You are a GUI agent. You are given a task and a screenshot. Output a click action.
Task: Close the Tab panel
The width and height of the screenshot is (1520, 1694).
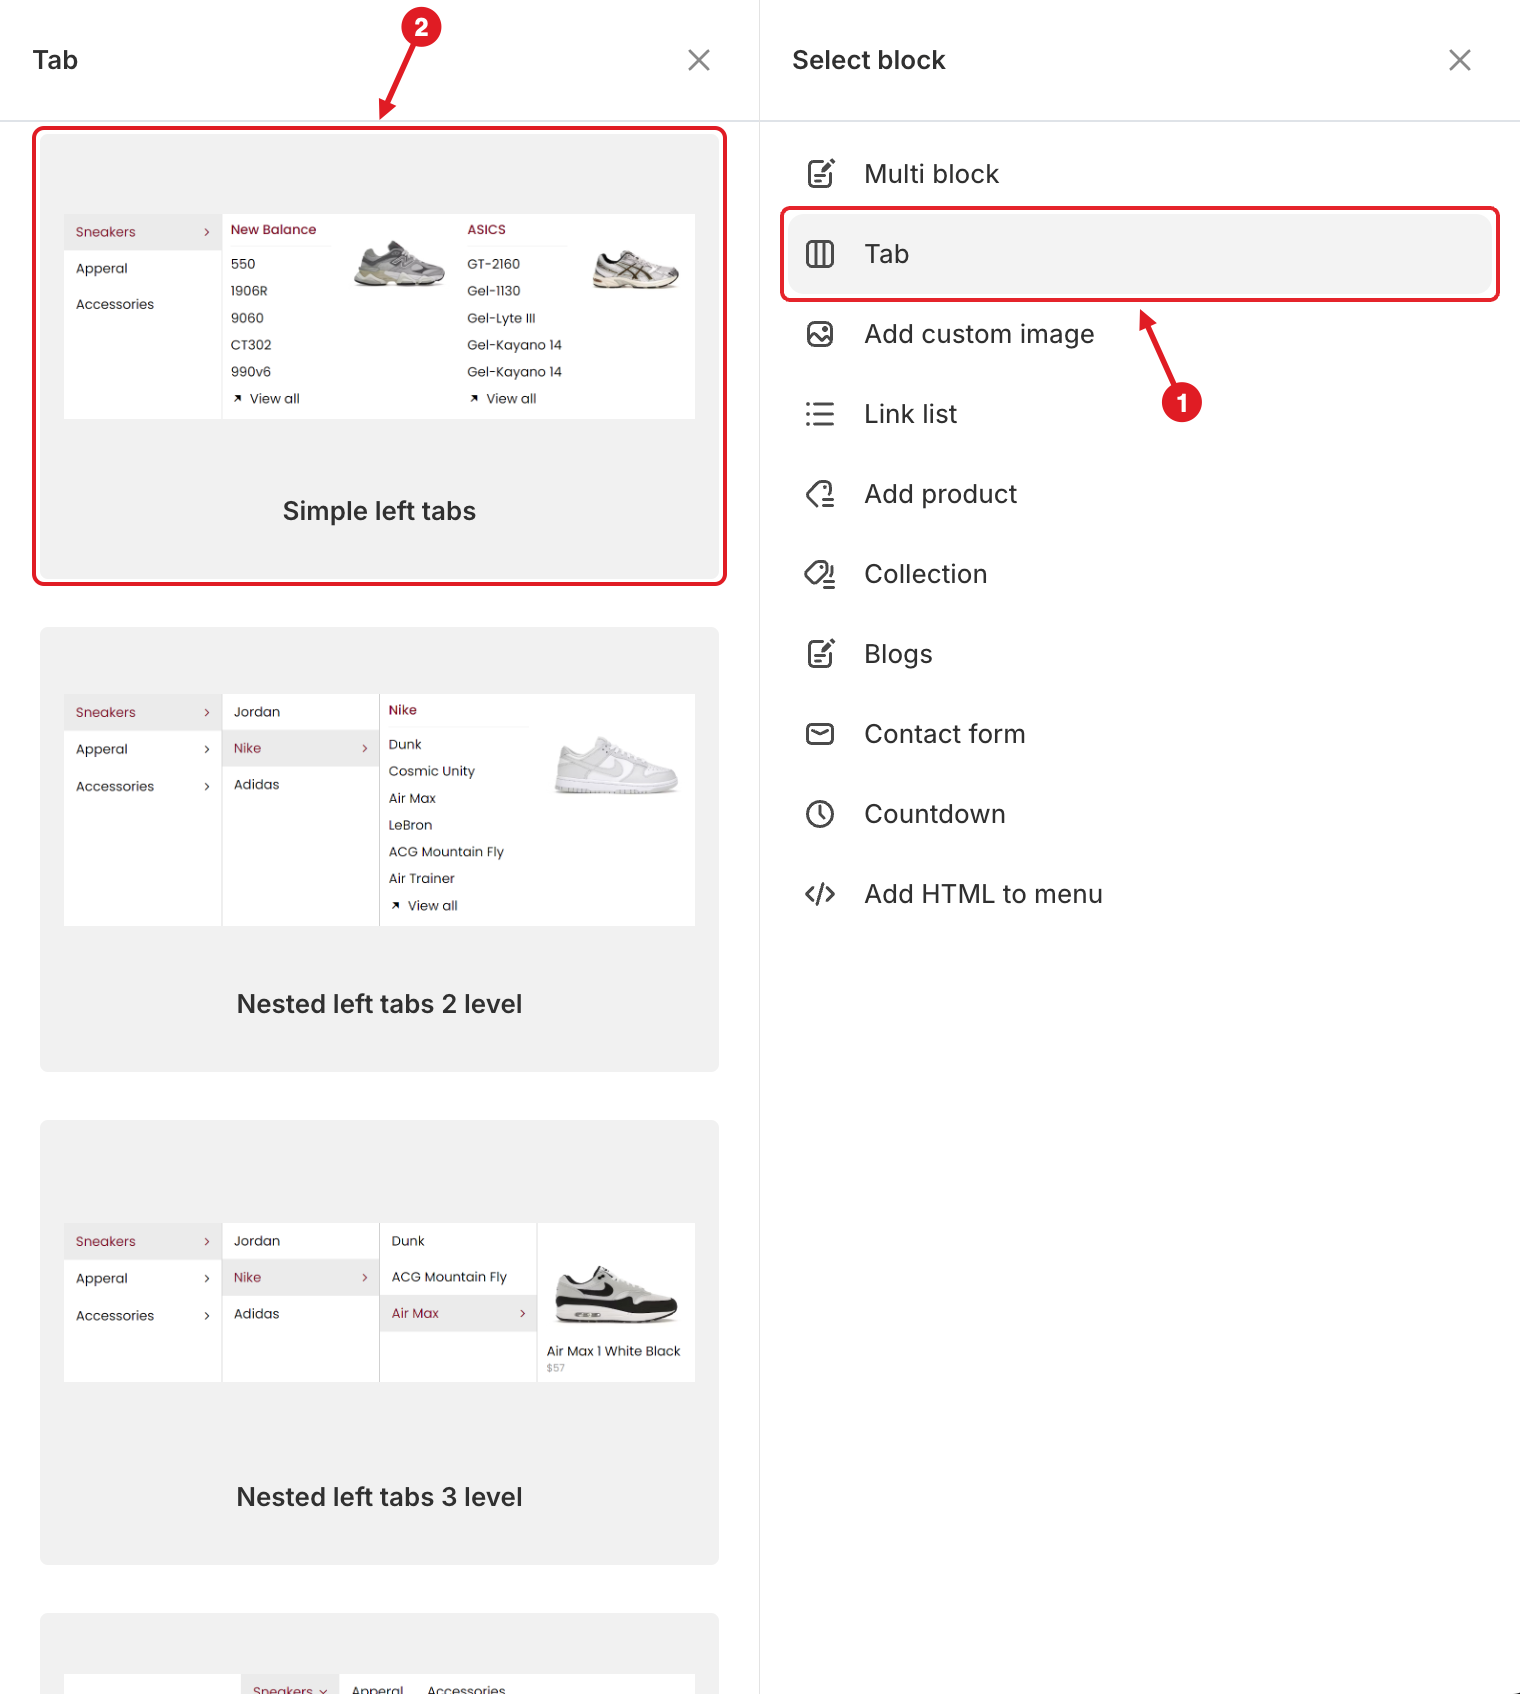pyautogui.click(x=699, y=60)
